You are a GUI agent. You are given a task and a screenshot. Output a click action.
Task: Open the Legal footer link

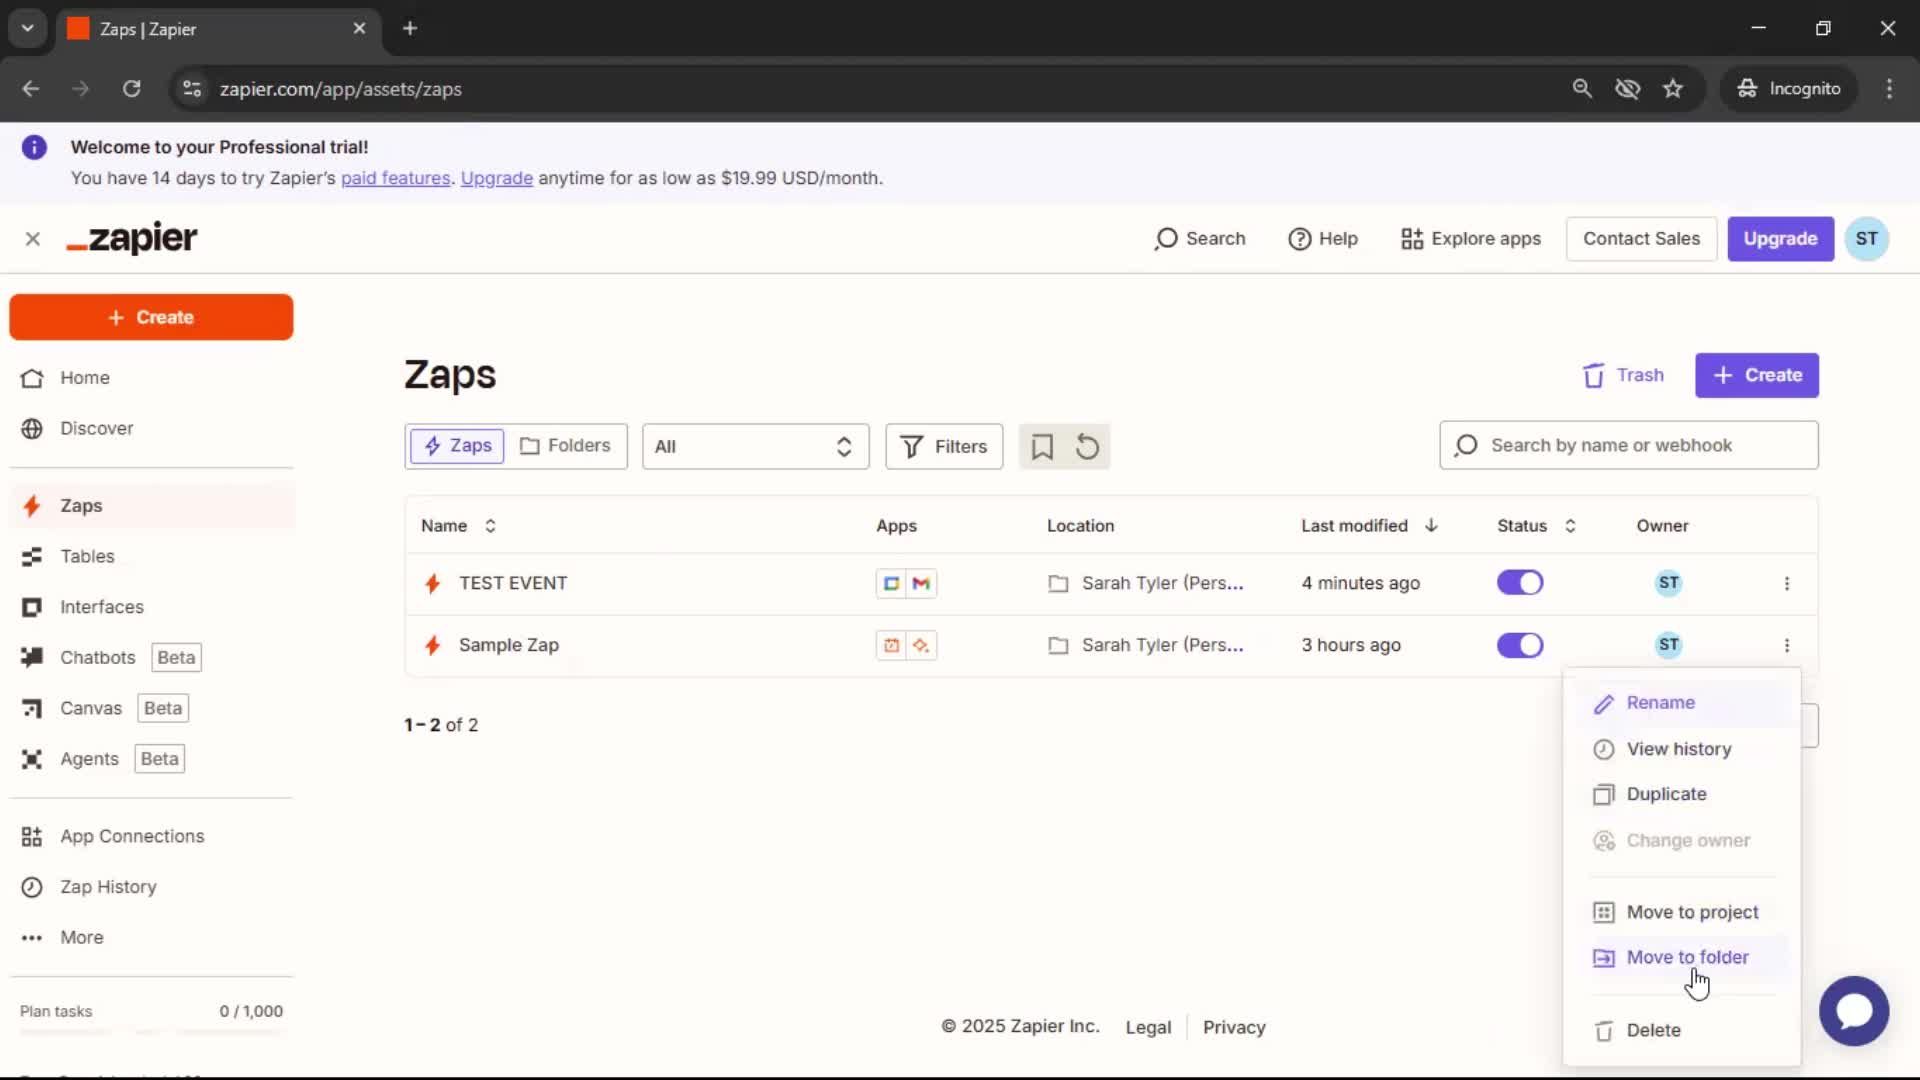pos(1148,1027)
